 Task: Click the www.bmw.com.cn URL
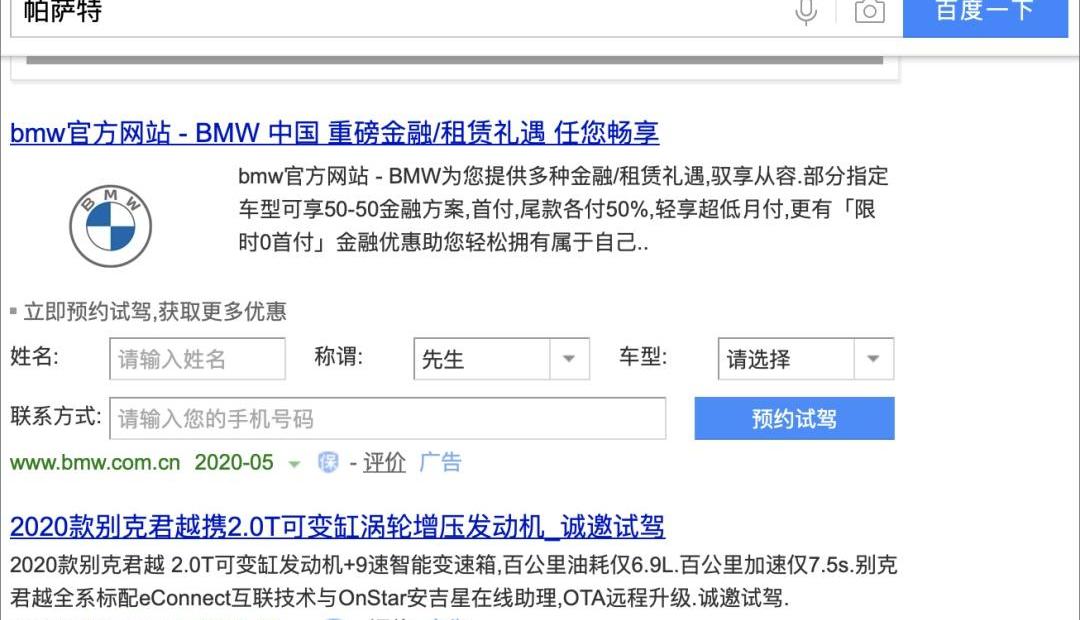coord(95,462)
